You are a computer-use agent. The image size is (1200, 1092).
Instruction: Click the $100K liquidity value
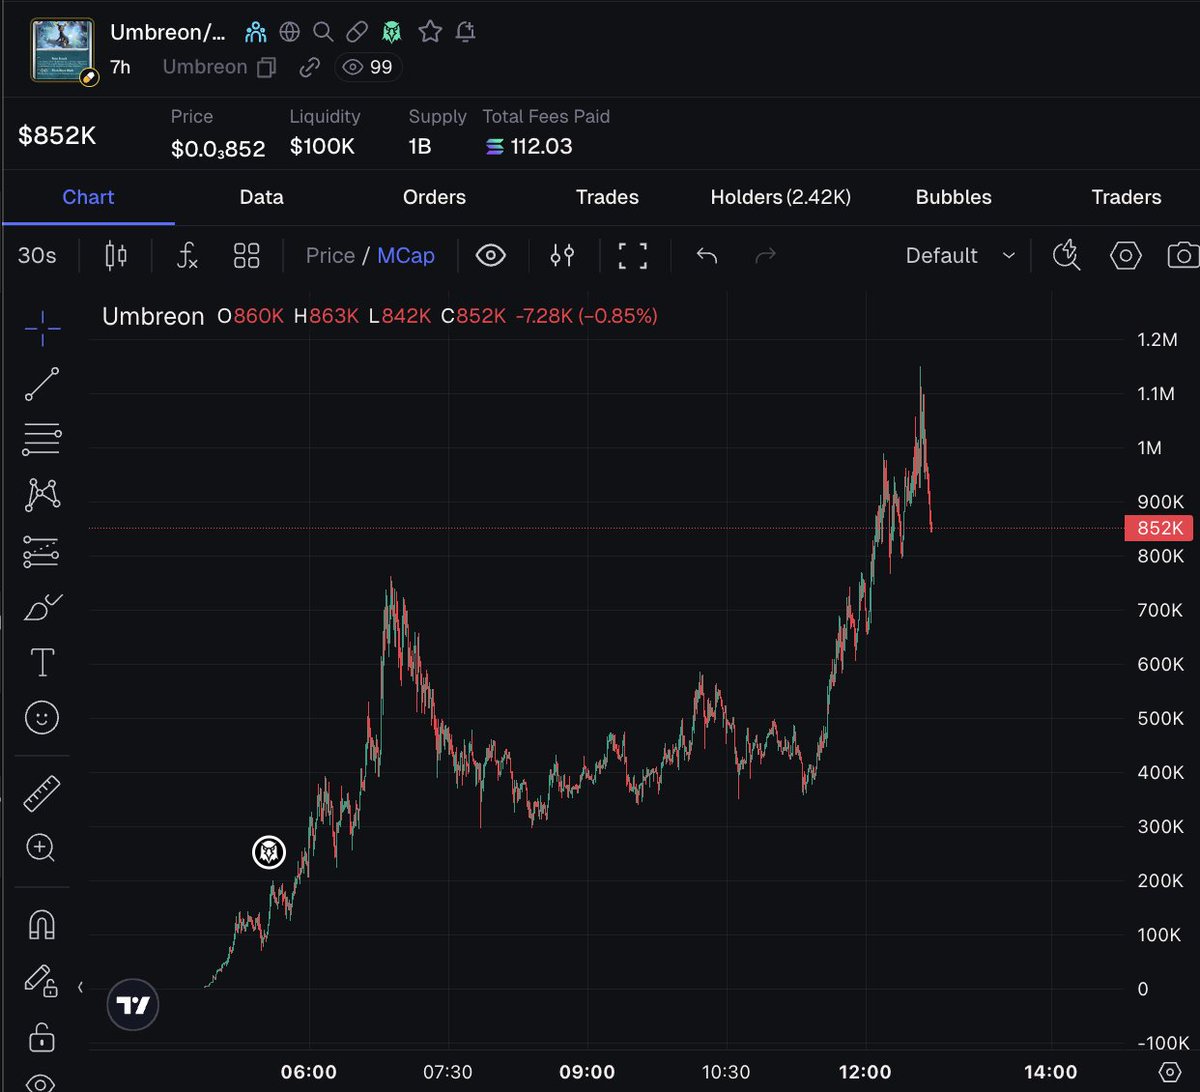[322, 147]
